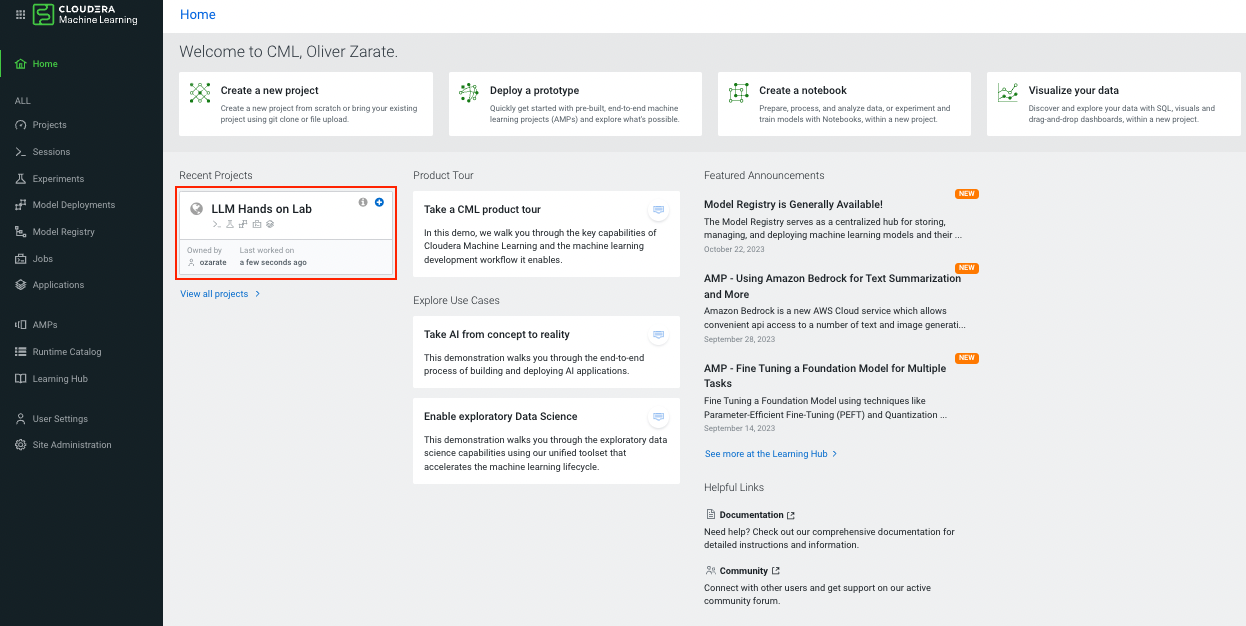Screen dimensions: 1246x626
Task: Click the applications icon under LLM Hands on Lab
Action: tap(269, 224)
